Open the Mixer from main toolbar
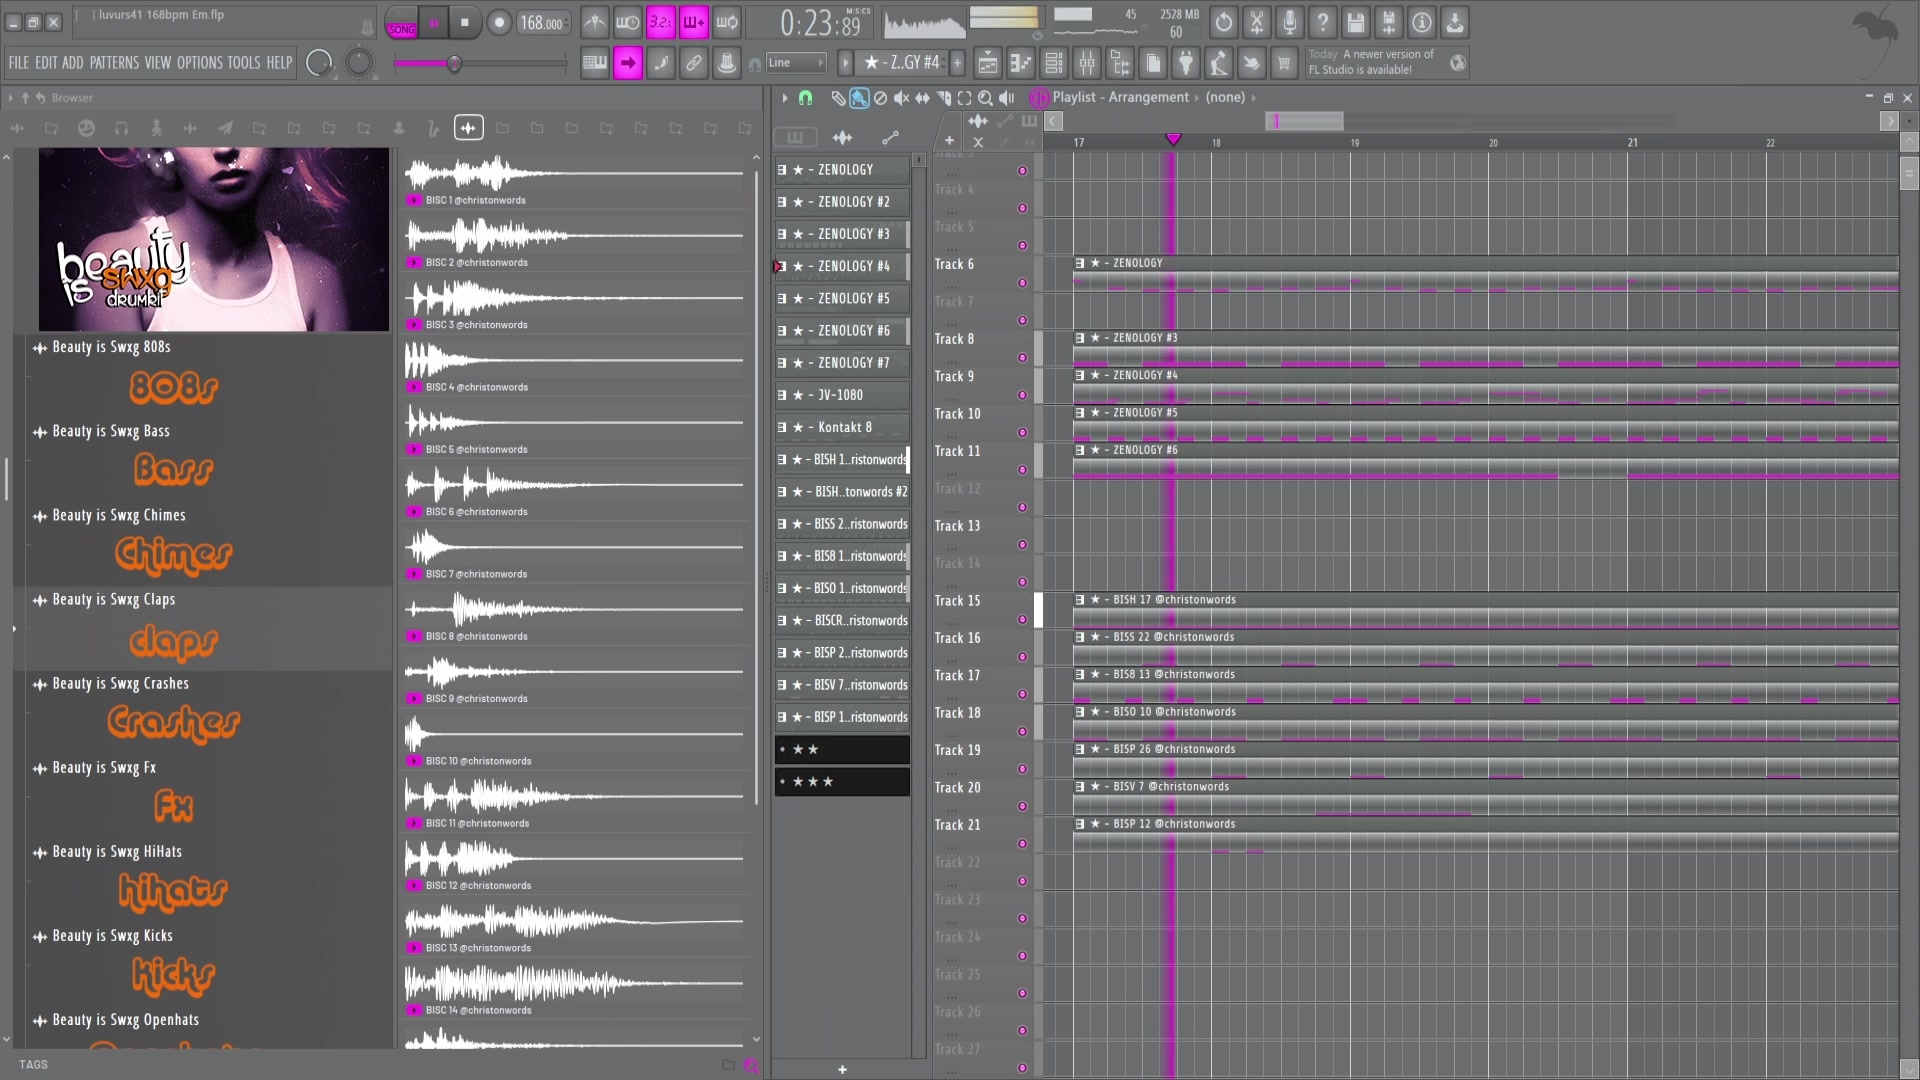 tap(1087, 64)
